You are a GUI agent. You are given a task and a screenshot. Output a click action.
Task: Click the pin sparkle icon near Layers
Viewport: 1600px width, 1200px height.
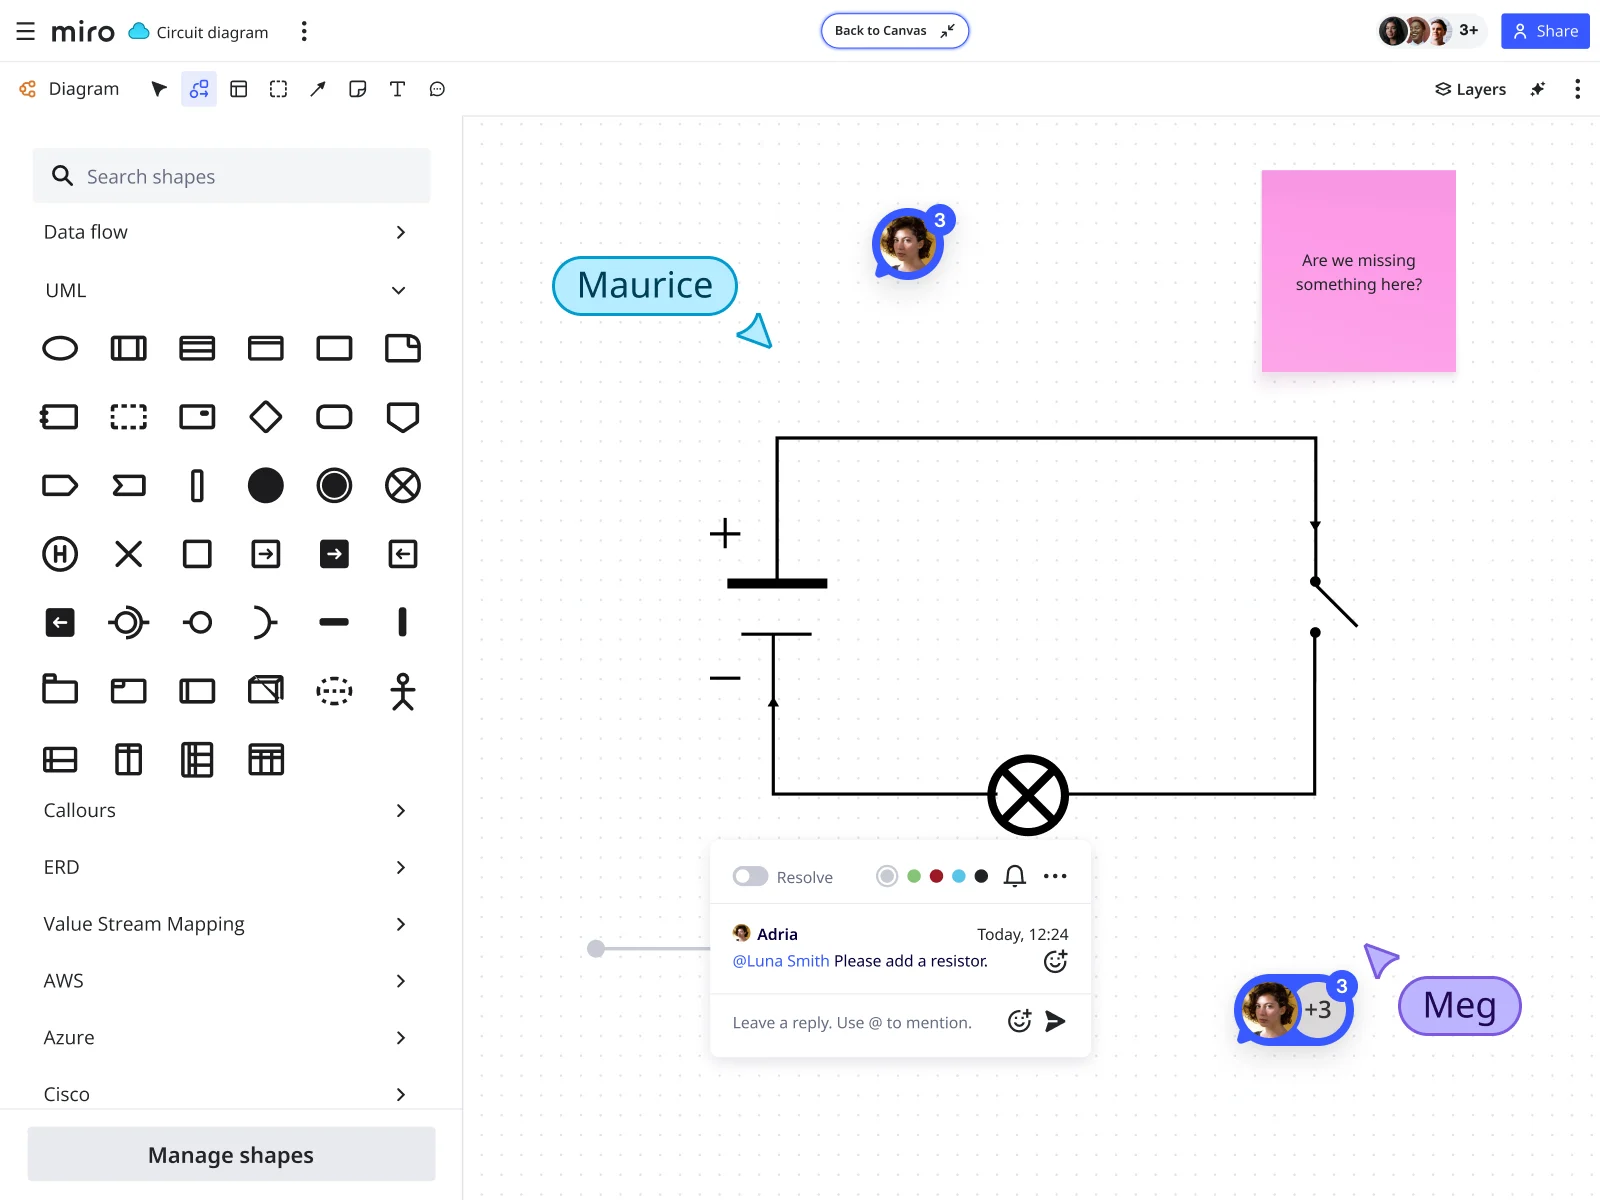[1538, 89]
